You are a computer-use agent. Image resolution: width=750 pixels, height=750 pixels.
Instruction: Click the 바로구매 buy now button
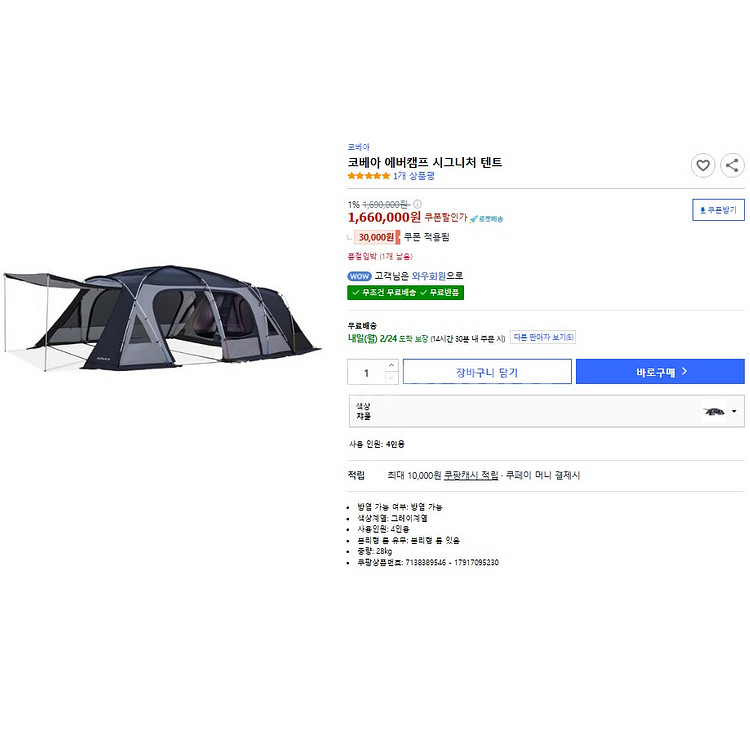tap(660, 372)
